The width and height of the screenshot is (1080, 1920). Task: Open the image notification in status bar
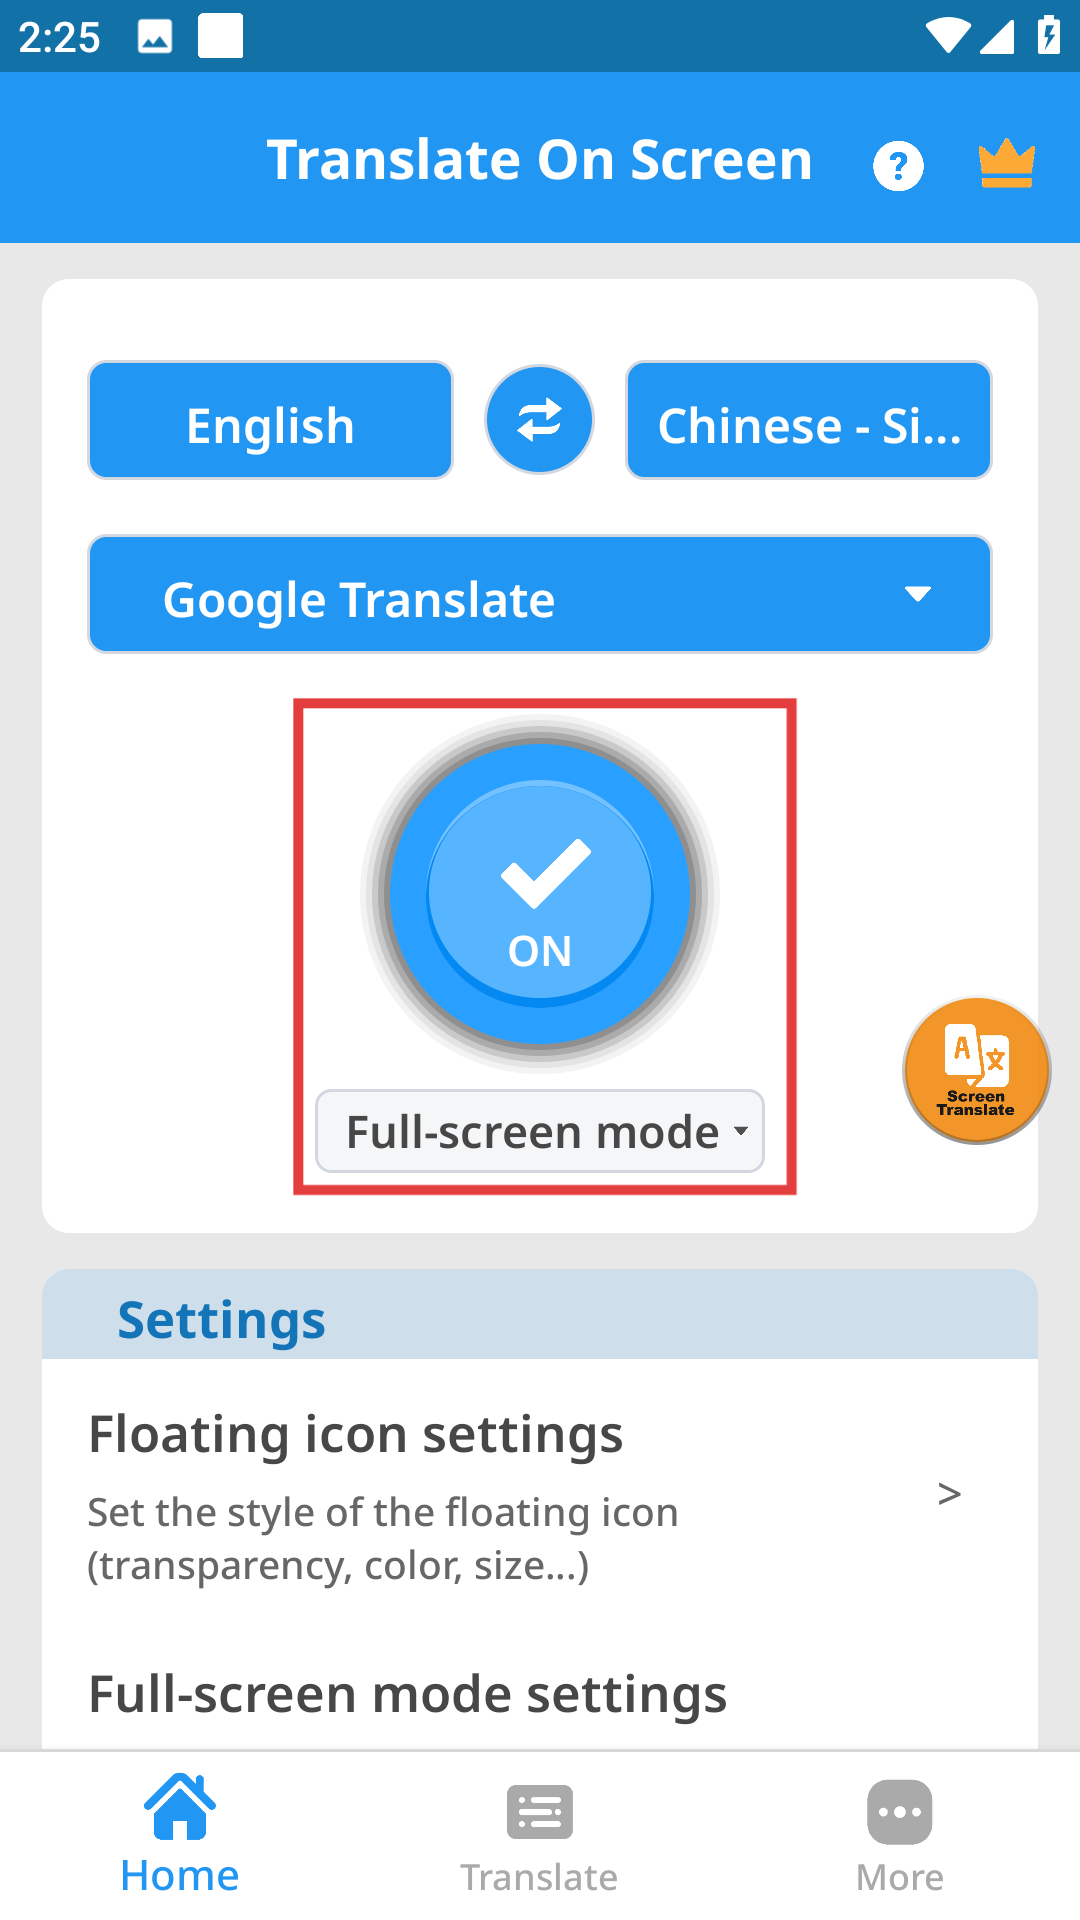point(155,37)
